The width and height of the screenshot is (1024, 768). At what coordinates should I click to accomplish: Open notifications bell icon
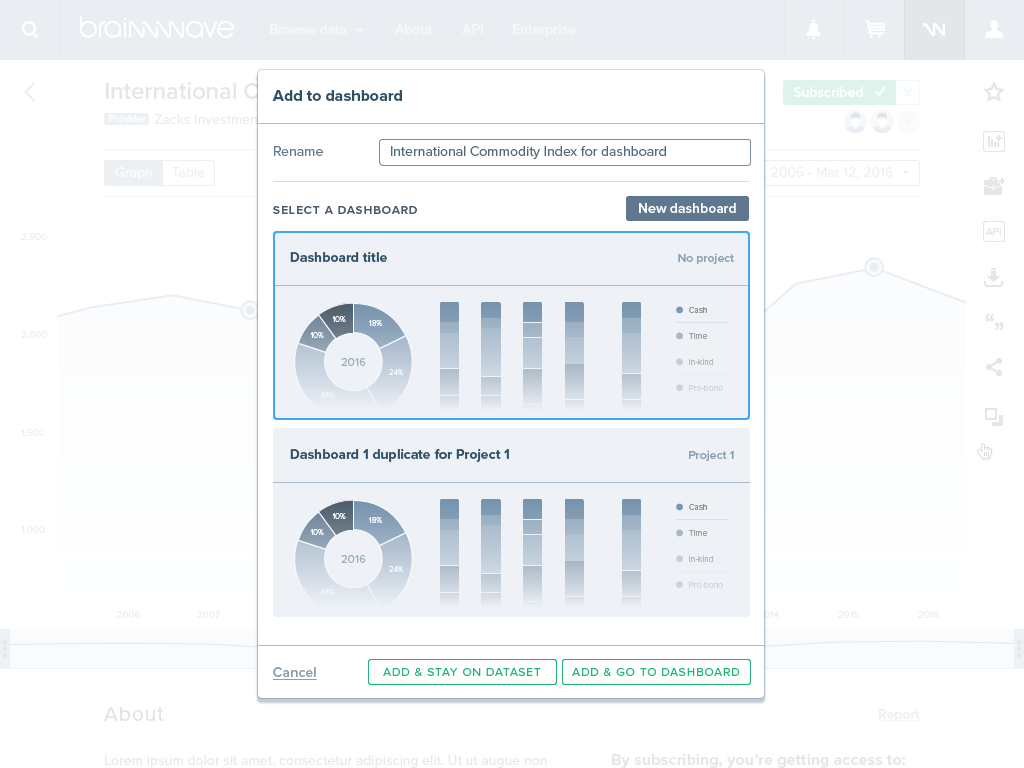(x=813, y=29)
